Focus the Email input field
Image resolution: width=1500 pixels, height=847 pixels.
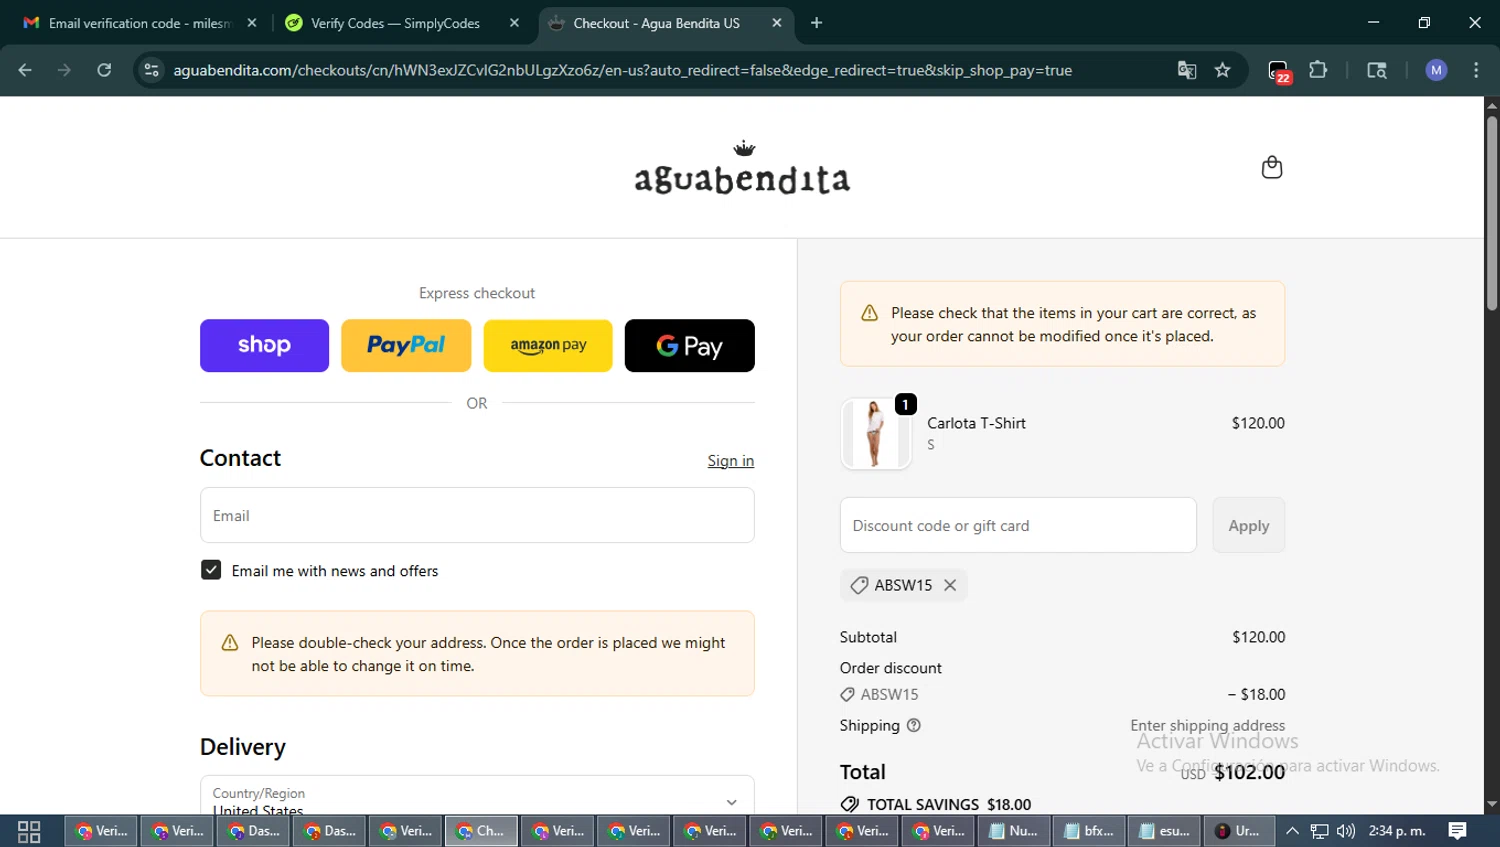[477, 515]
